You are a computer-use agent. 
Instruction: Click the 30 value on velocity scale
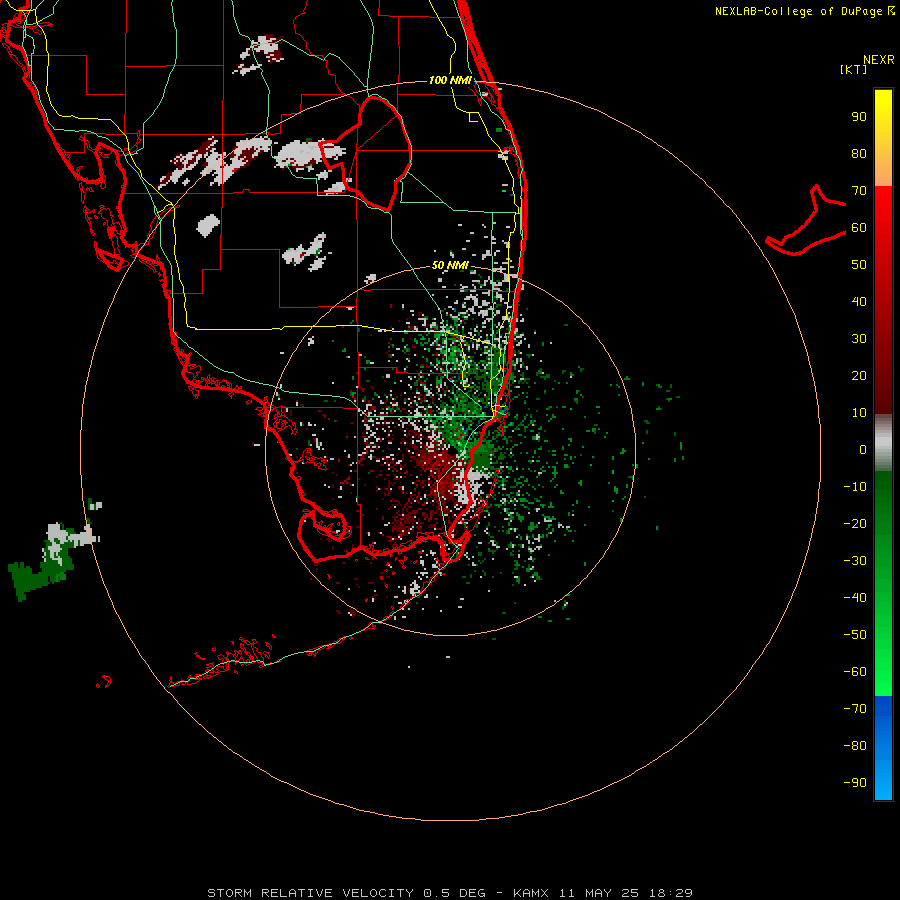[859, 339]
